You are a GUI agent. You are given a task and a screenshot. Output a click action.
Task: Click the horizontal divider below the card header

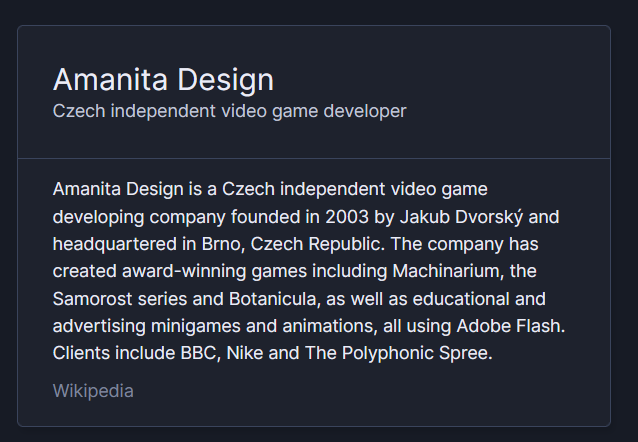[314, 158]
